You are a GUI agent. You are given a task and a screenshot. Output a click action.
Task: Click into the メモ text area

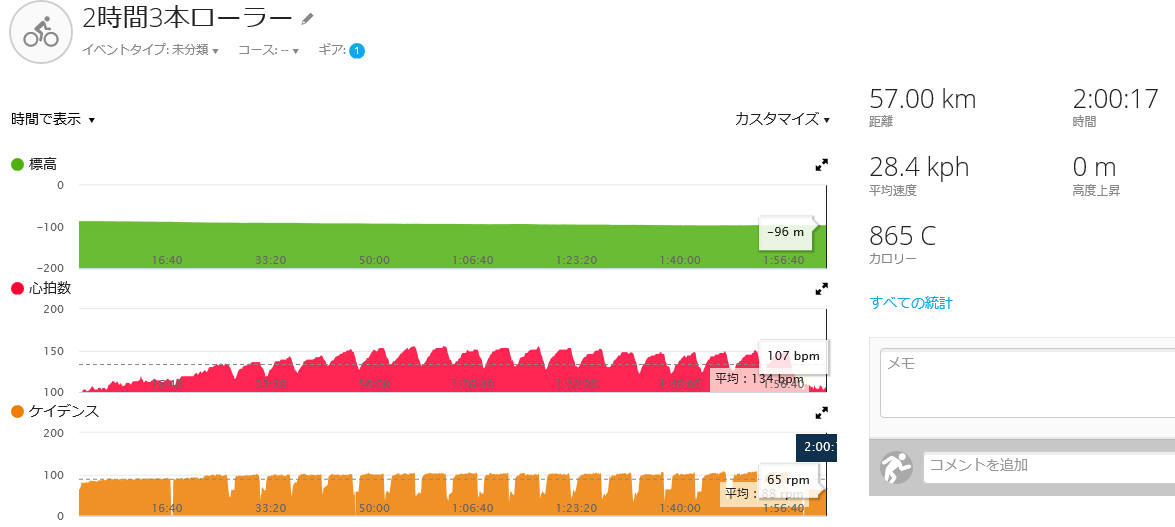click(1027, 384)
